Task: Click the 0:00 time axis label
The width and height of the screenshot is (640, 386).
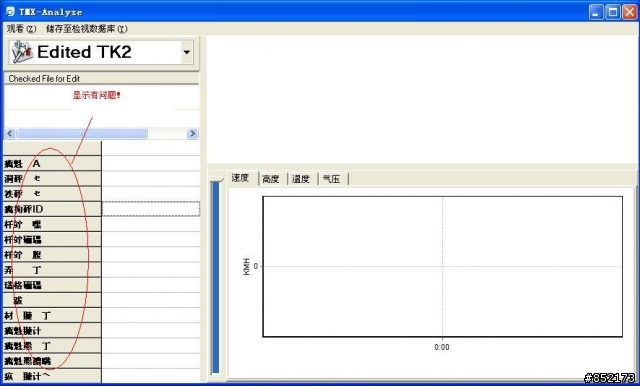Action: 442,347
